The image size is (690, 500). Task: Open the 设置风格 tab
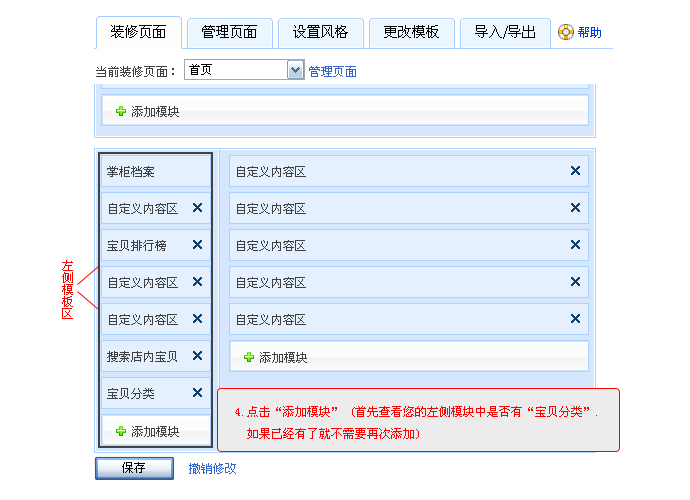click(x=320, y=32)
